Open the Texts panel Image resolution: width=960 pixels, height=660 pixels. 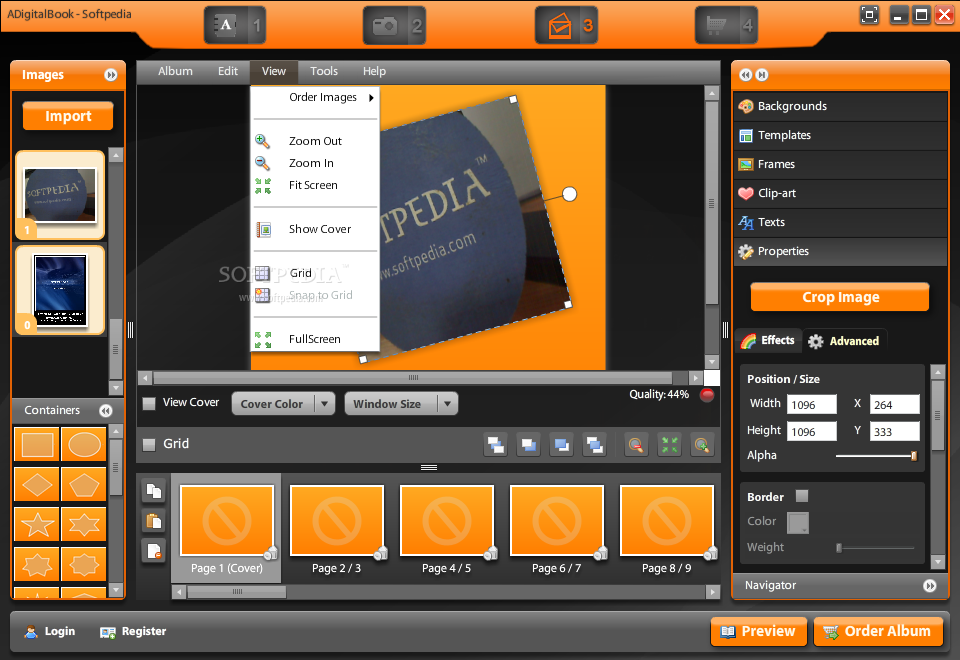pos(840,222)
